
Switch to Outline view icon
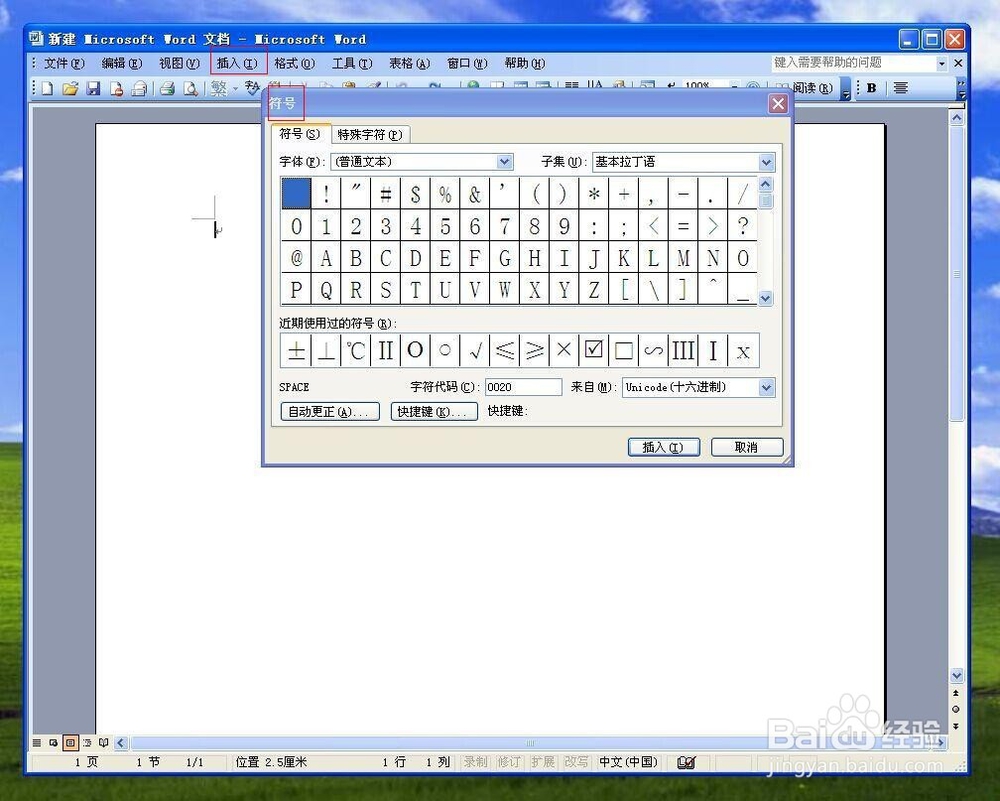(87, 743)
